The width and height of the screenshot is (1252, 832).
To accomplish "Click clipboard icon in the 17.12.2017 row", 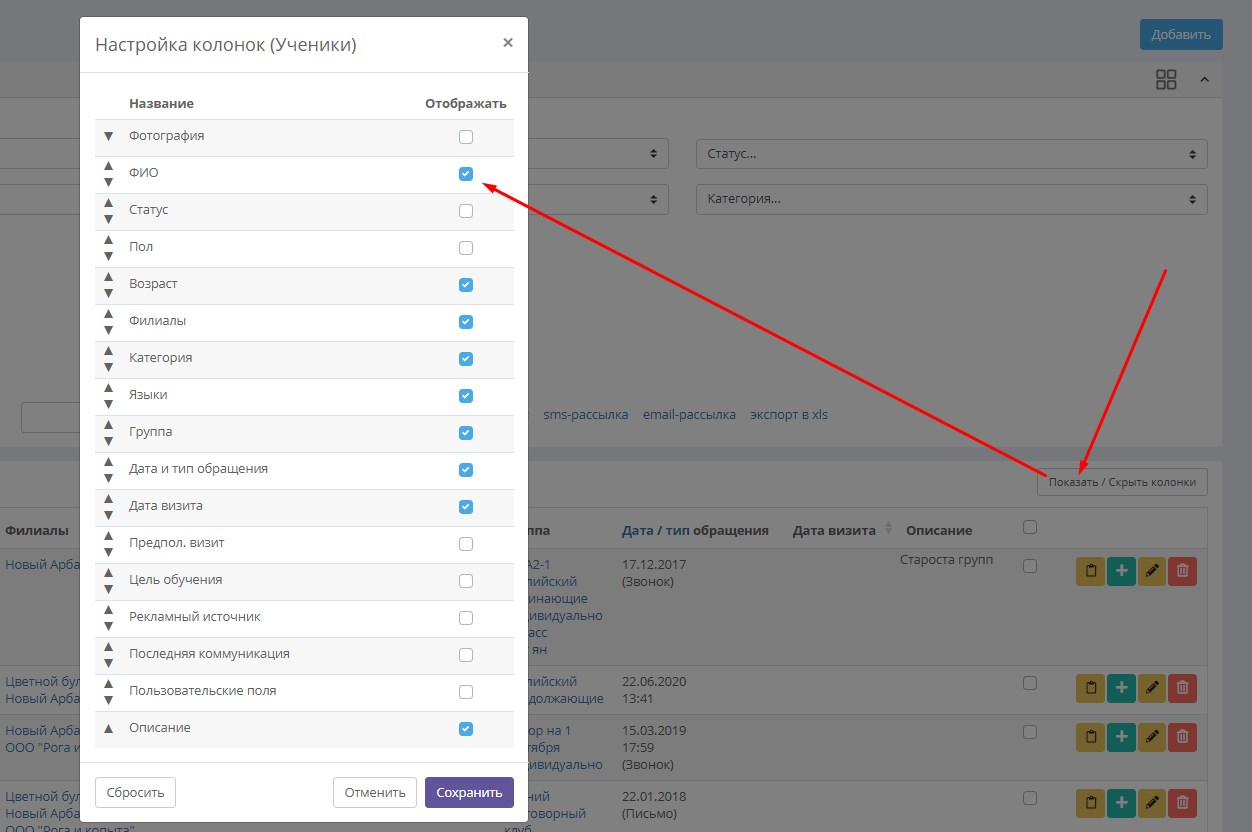I will click(x=1091, y=571).
